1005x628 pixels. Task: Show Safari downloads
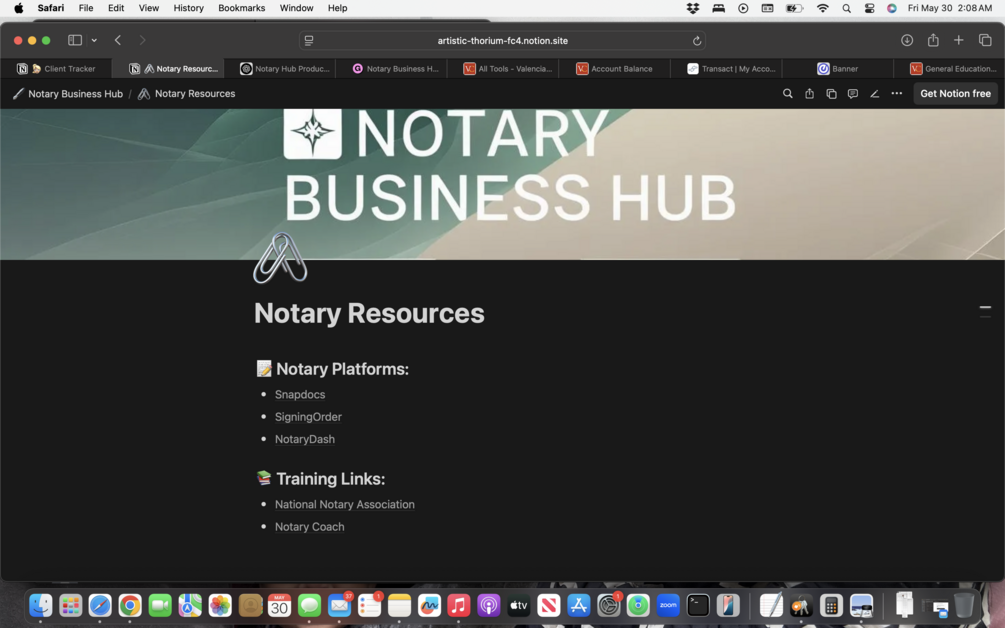point(907,40)
